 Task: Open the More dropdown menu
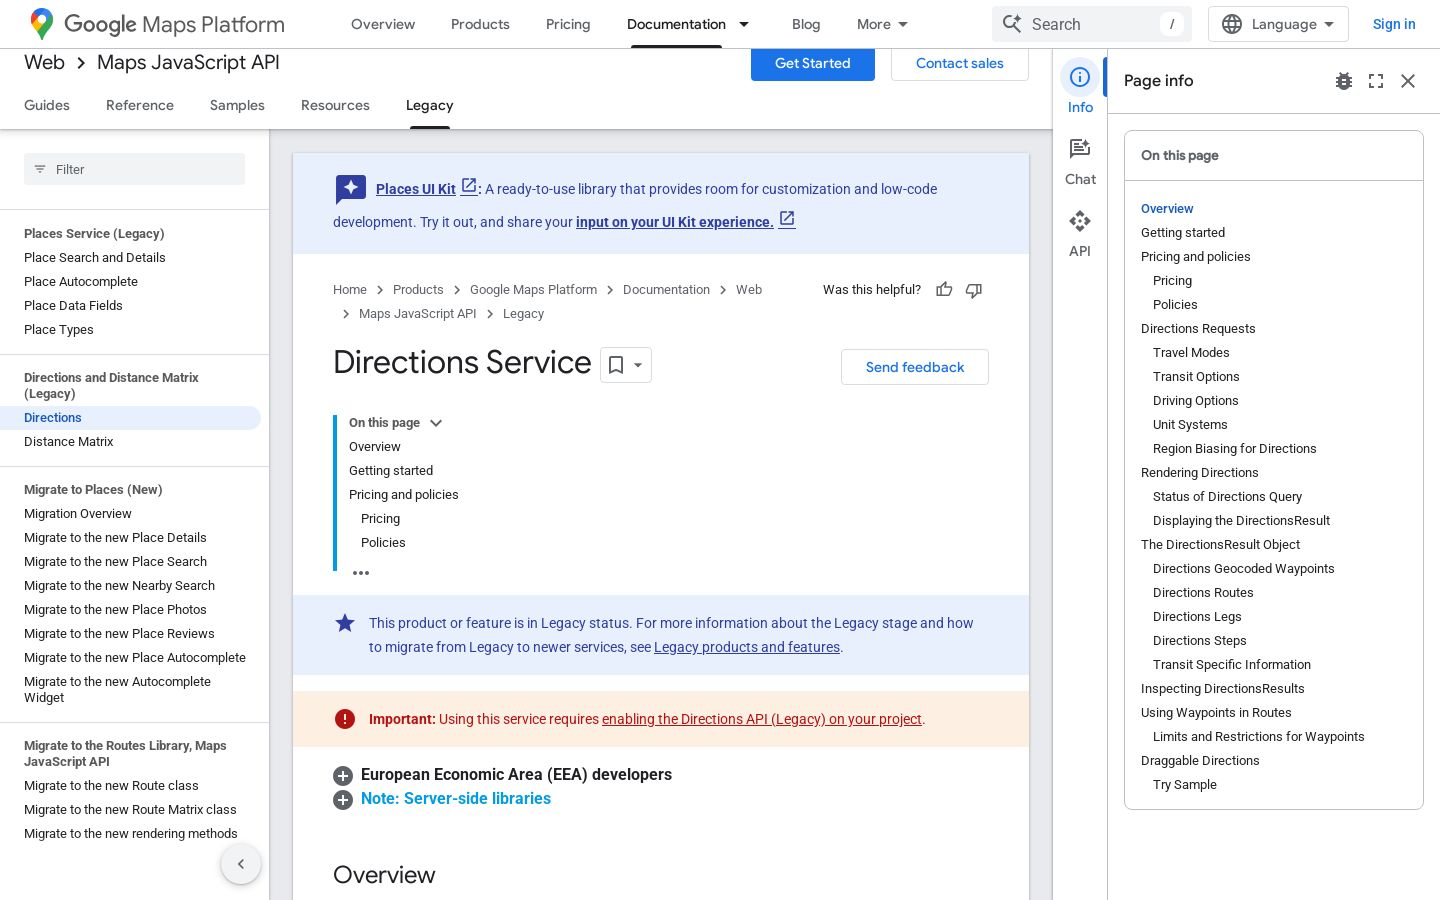pyautogui.click(x=883, y=24)
